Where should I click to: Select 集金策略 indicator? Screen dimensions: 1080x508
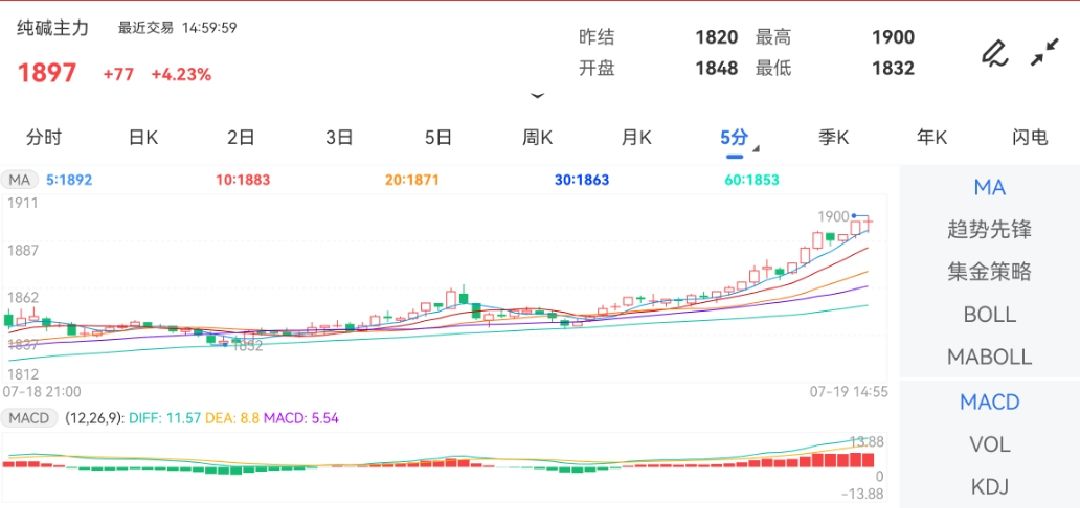tap(989, 271)
